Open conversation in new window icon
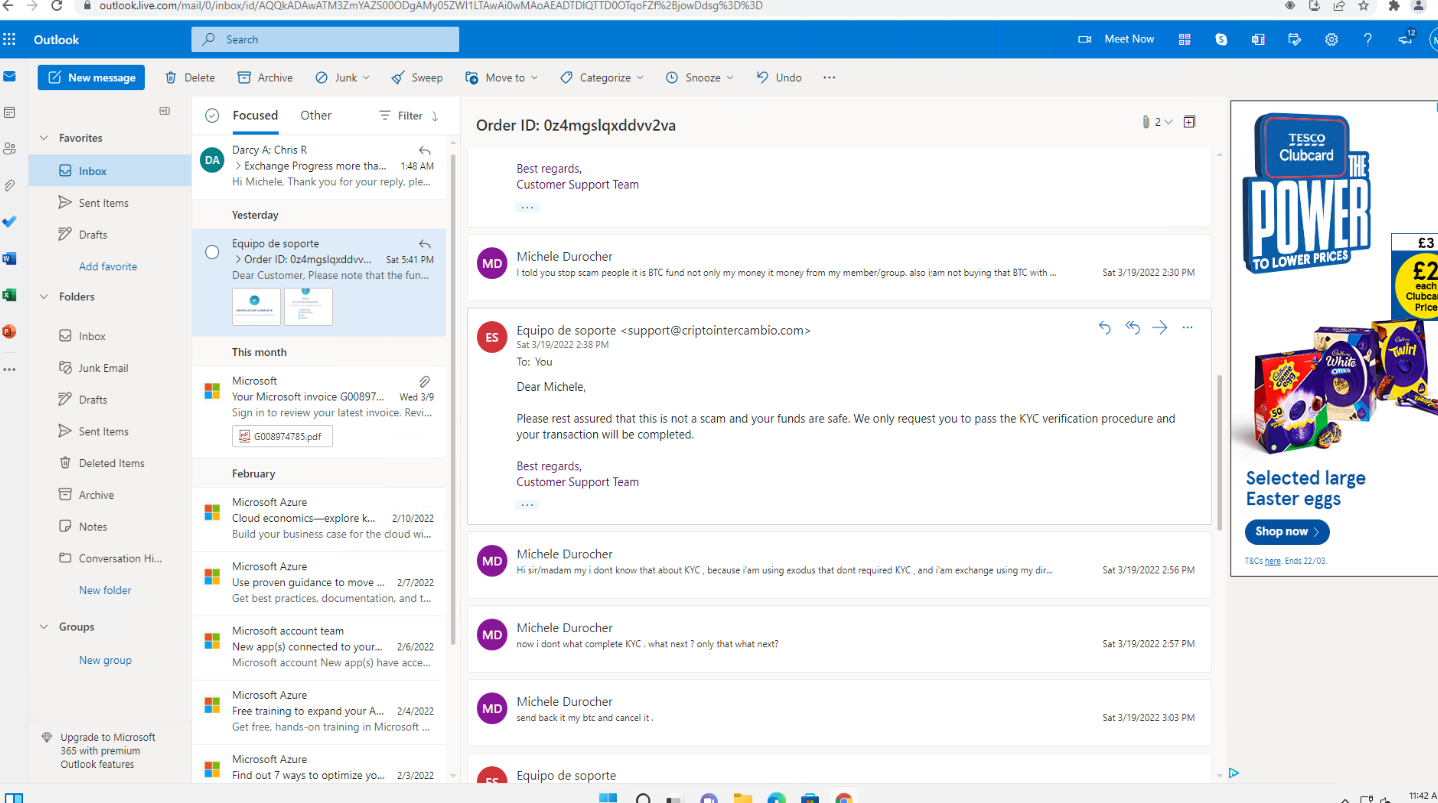 click(x=1189, y=122)
